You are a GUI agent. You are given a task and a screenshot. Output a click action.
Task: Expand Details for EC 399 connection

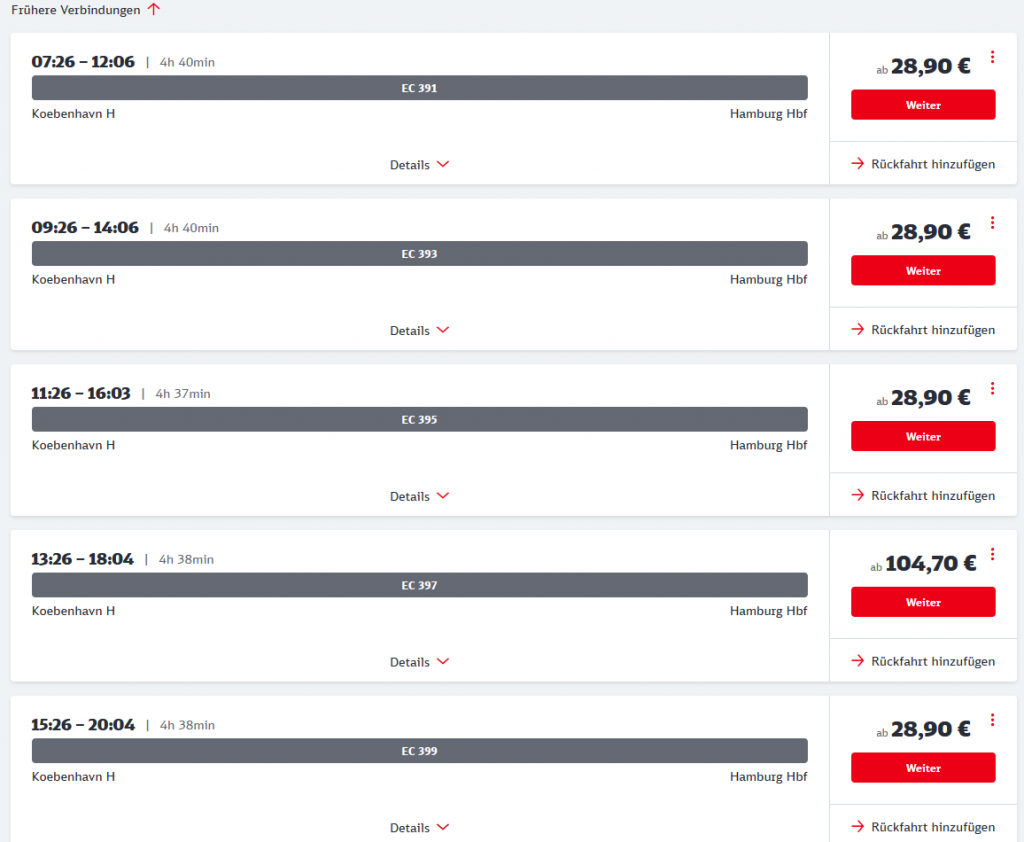(419, 828)
